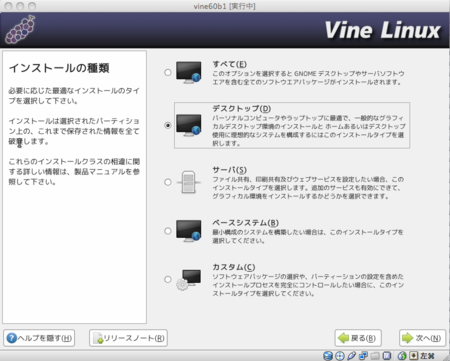Select the すべて(E) install type radio button
Image resolution: width=450 pixels, height=361 pixels.
tap(168, 72)
